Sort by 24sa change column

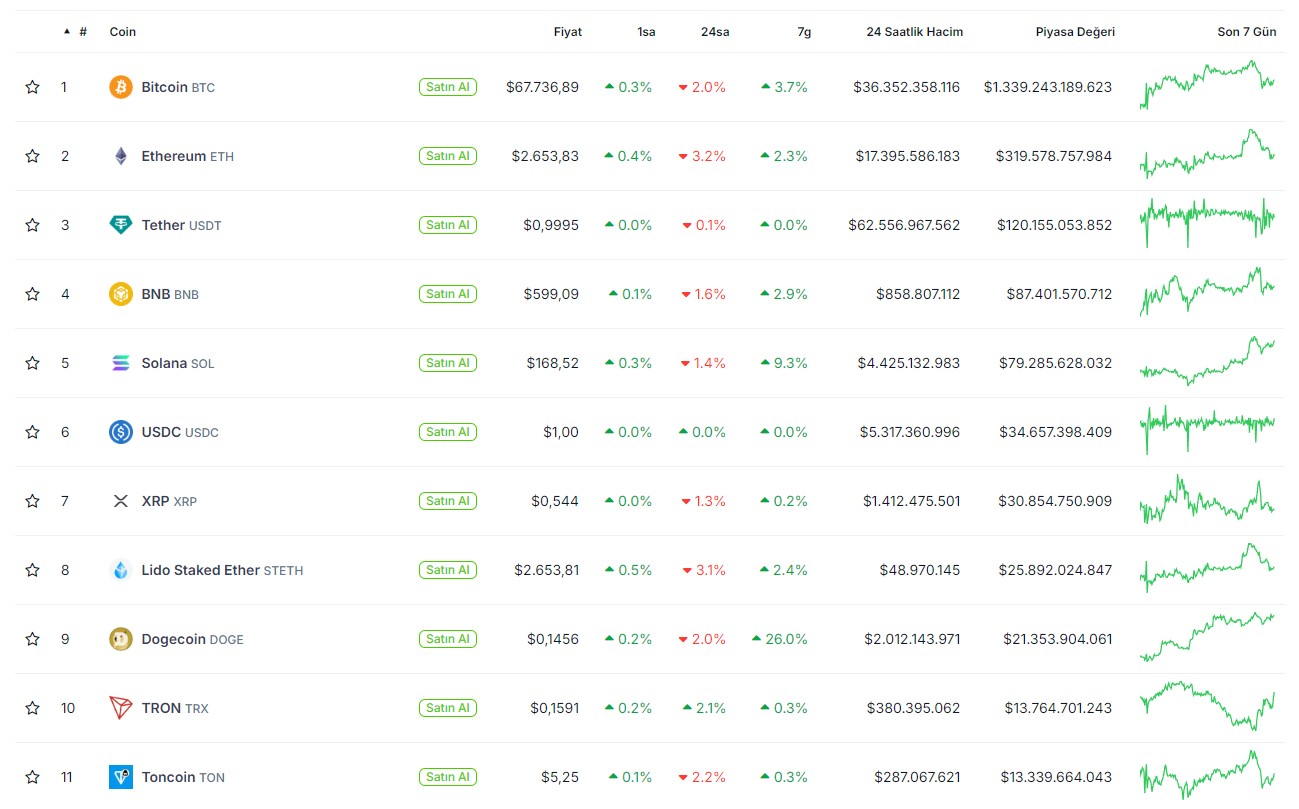click(715, 32)
